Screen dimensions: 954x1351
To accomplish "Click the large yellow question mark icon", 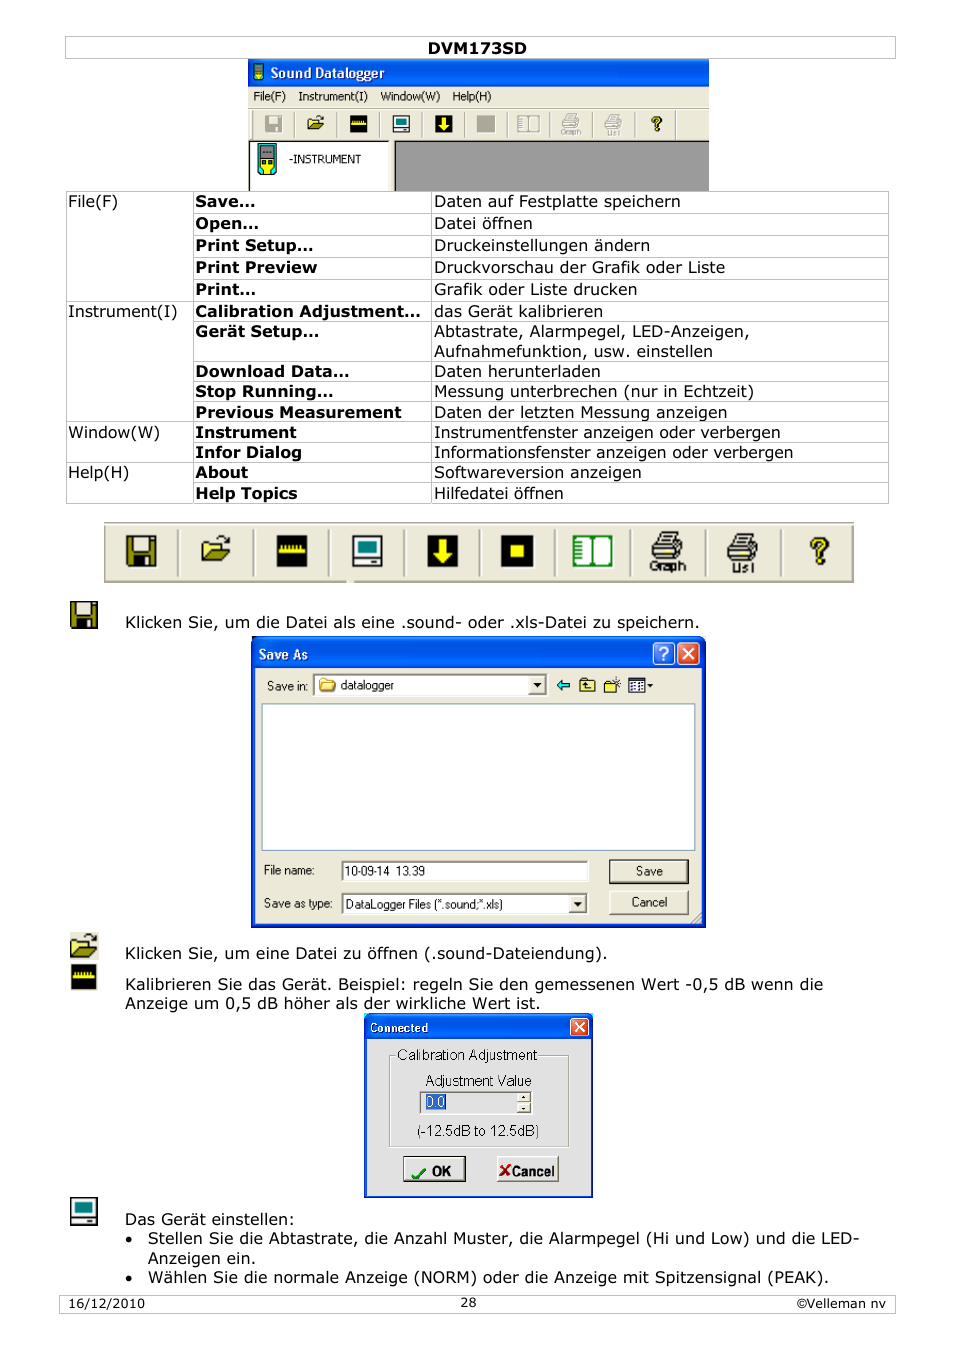I will tap(819, 551).
